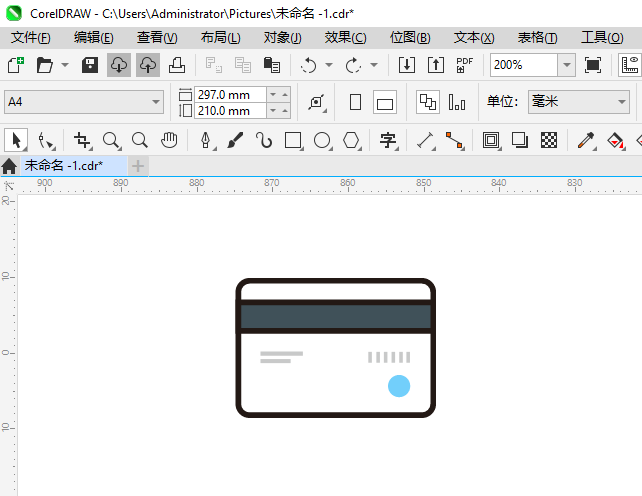This screenshot has height=496, width=642.
Task: Select the Parallel Dimension tool
Action: coord(425,140)
